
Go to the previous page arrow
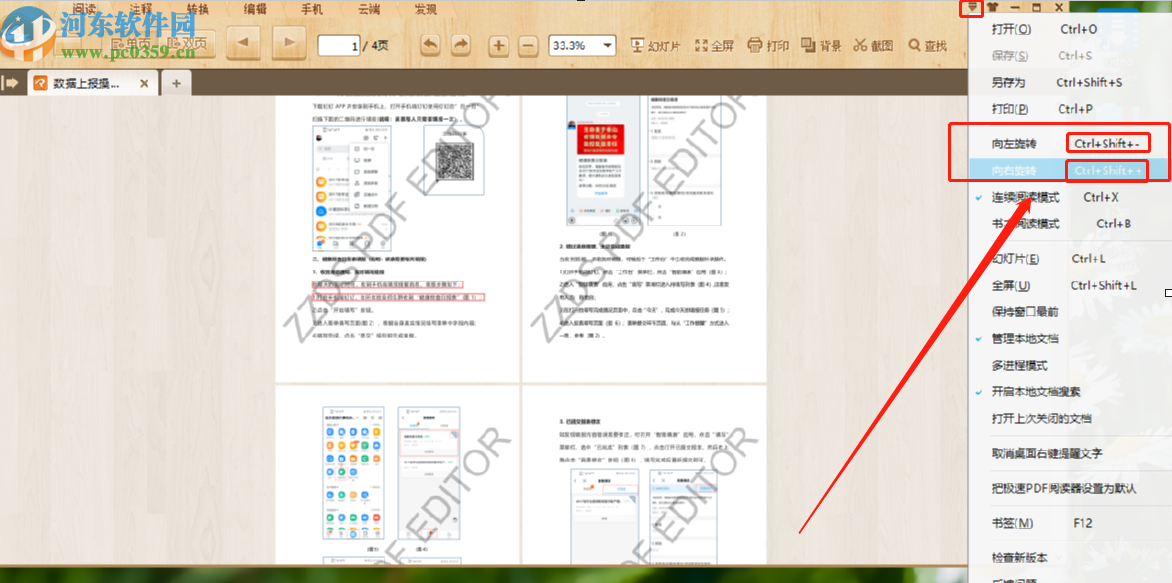(246, 44)
